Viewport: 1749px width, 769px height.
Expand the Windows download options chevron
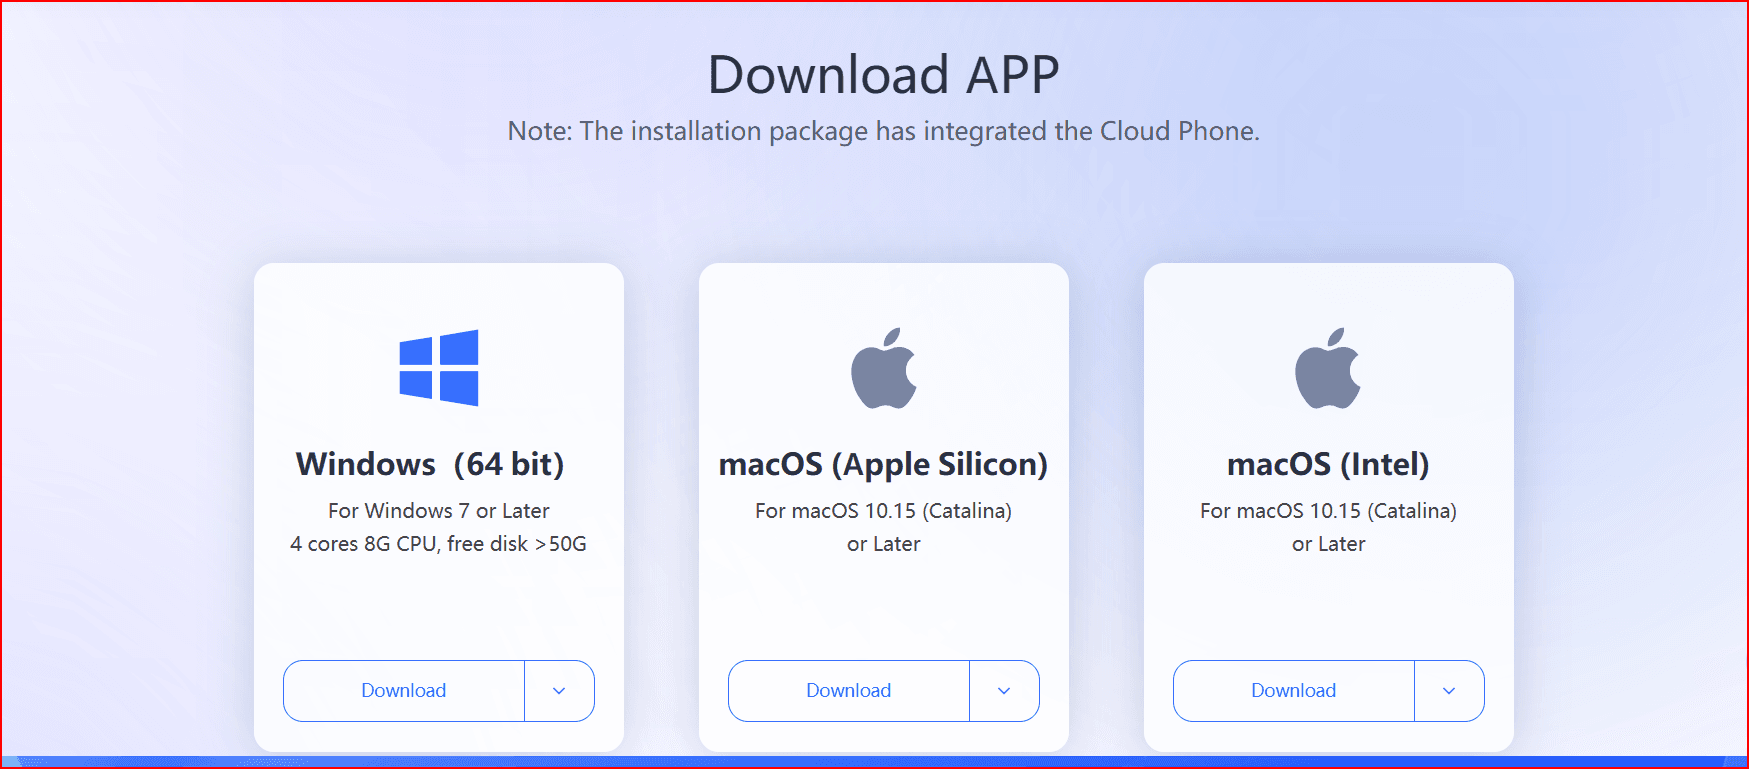[559, 690]
